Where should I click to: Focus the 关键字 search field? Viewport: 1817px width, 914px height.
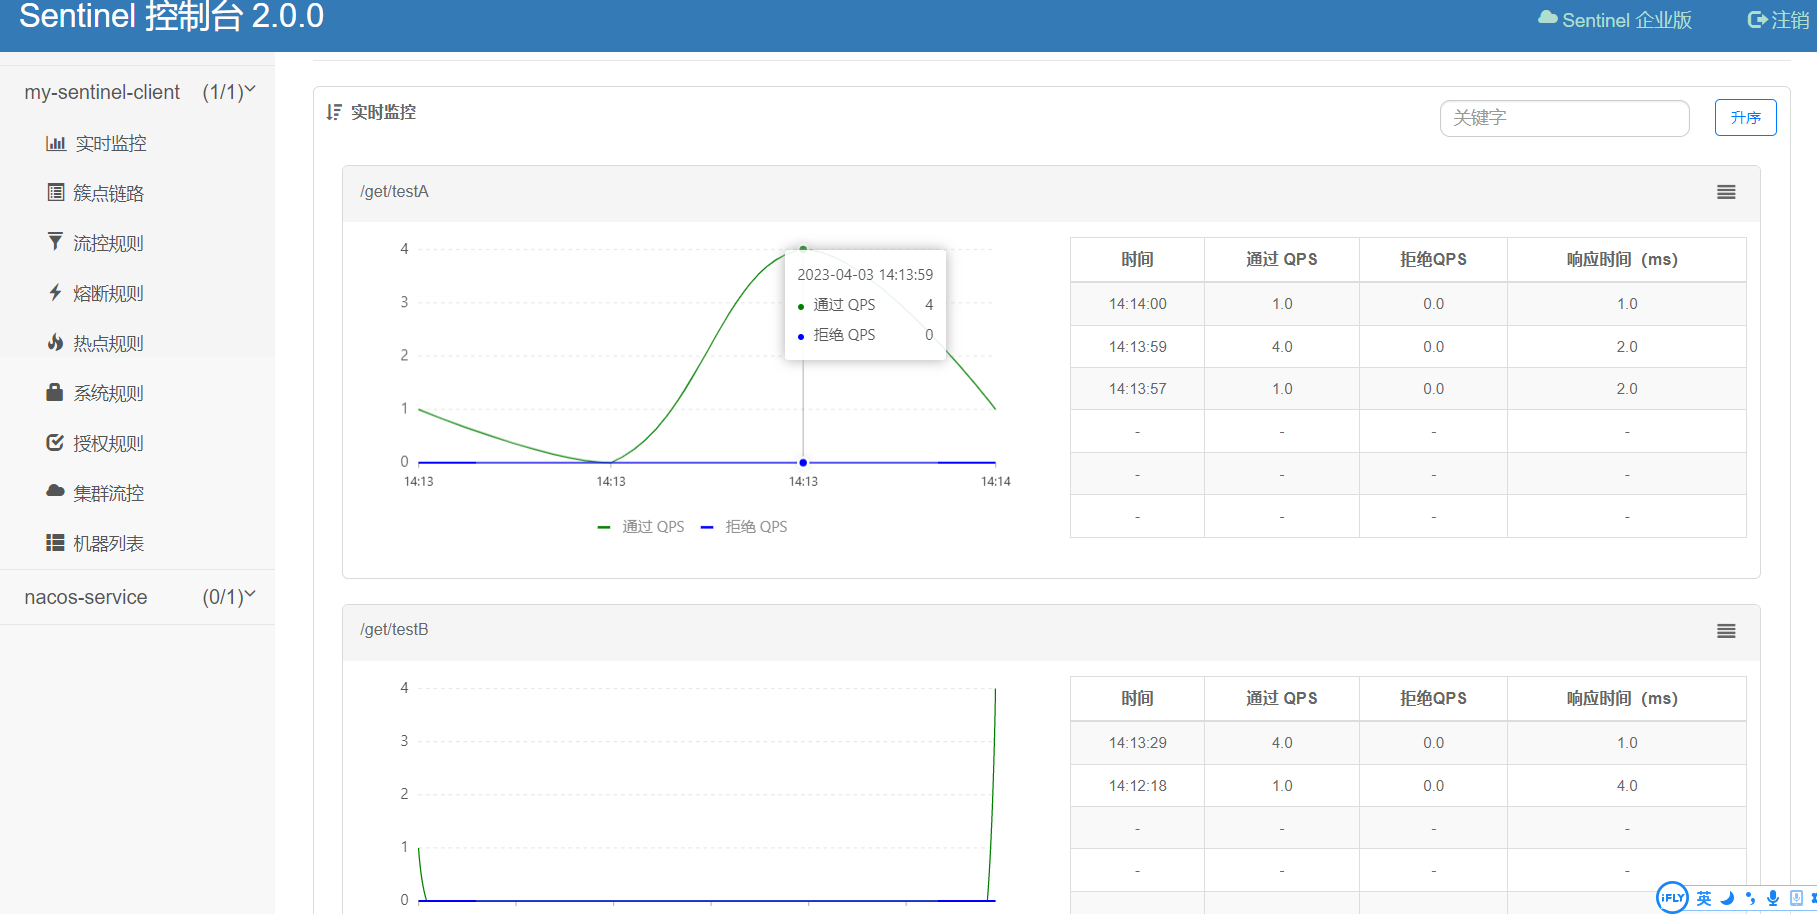[1564, 118]
